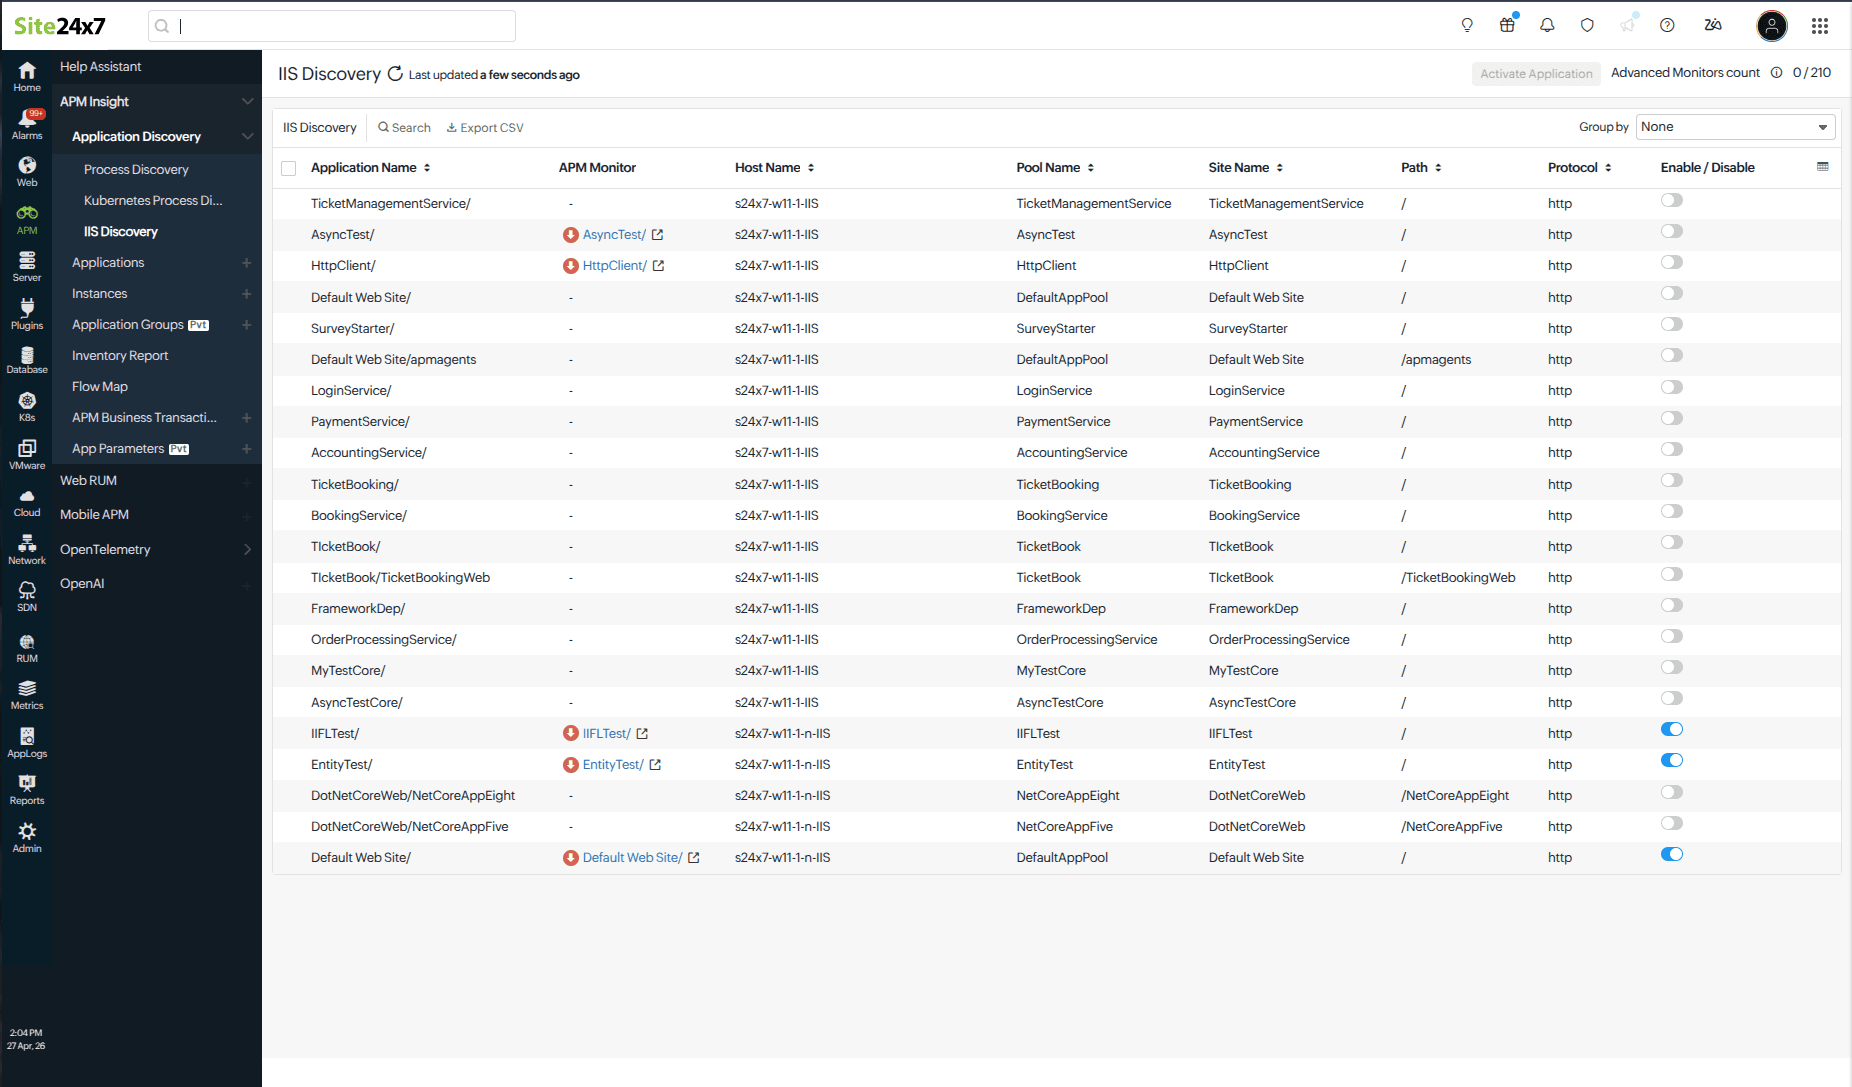
Task: Sort by Application Name column arrows
Action: tap(427, 168)
